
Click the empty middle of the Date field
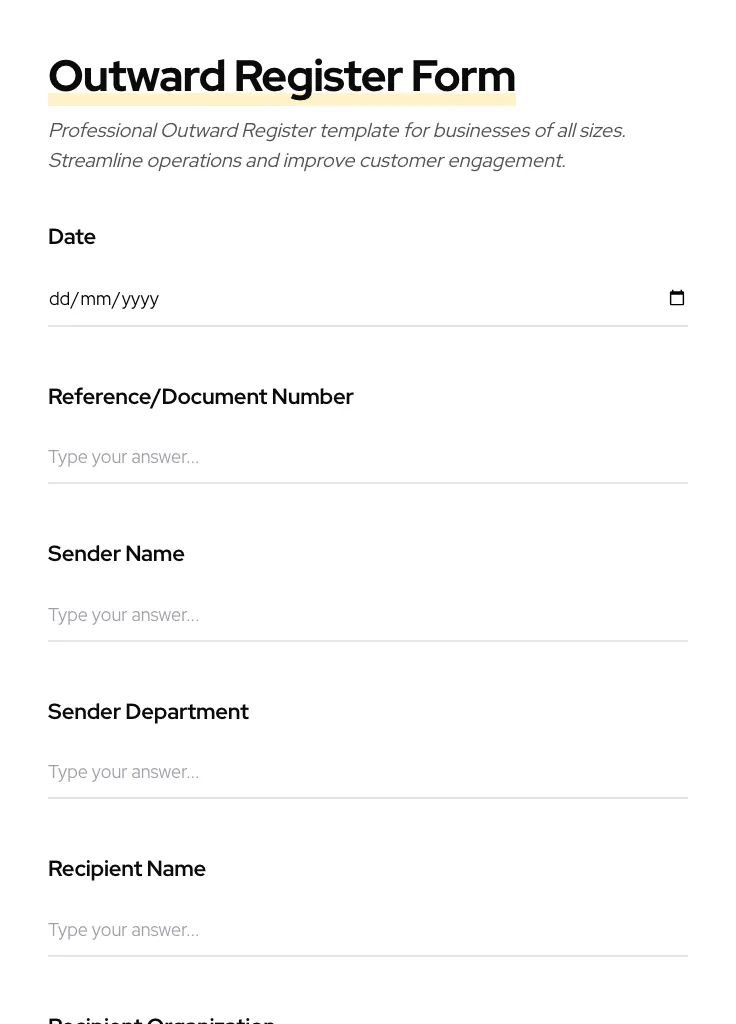[400, 299]
